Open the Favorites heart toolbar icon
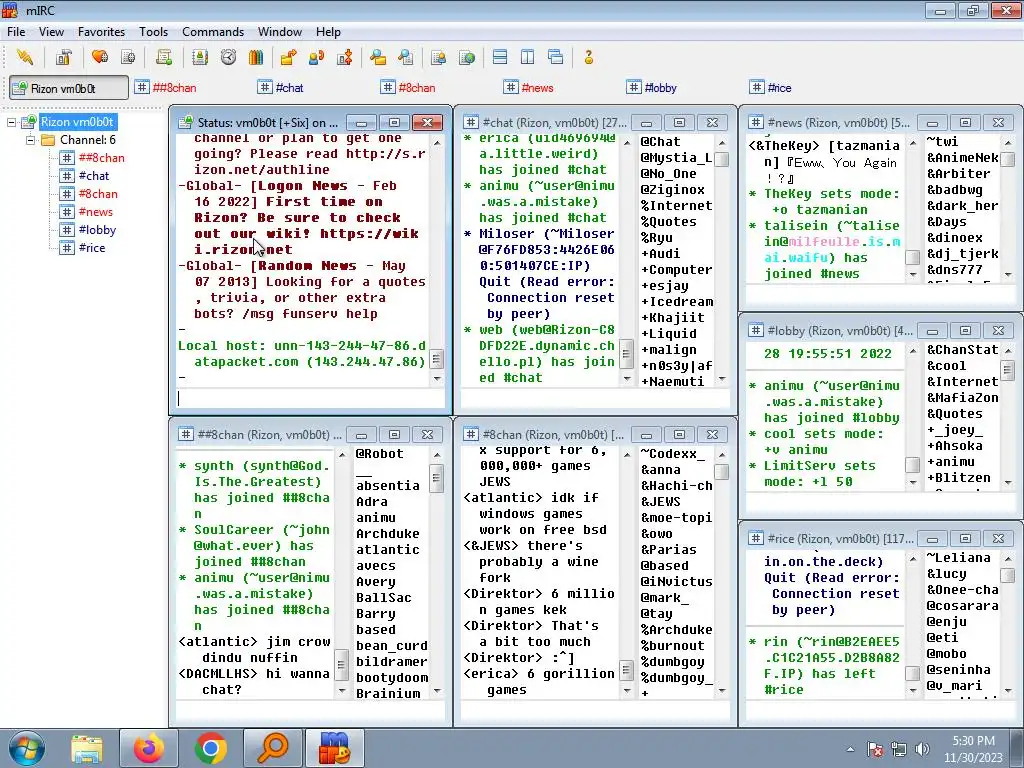 coord(100,57)
